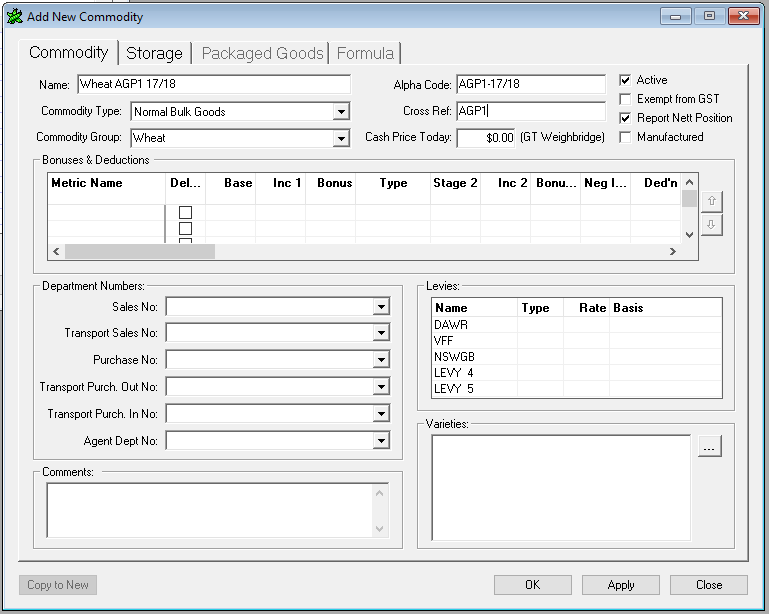Enable Exempt from GST checkbox

(x=625, y=99)
